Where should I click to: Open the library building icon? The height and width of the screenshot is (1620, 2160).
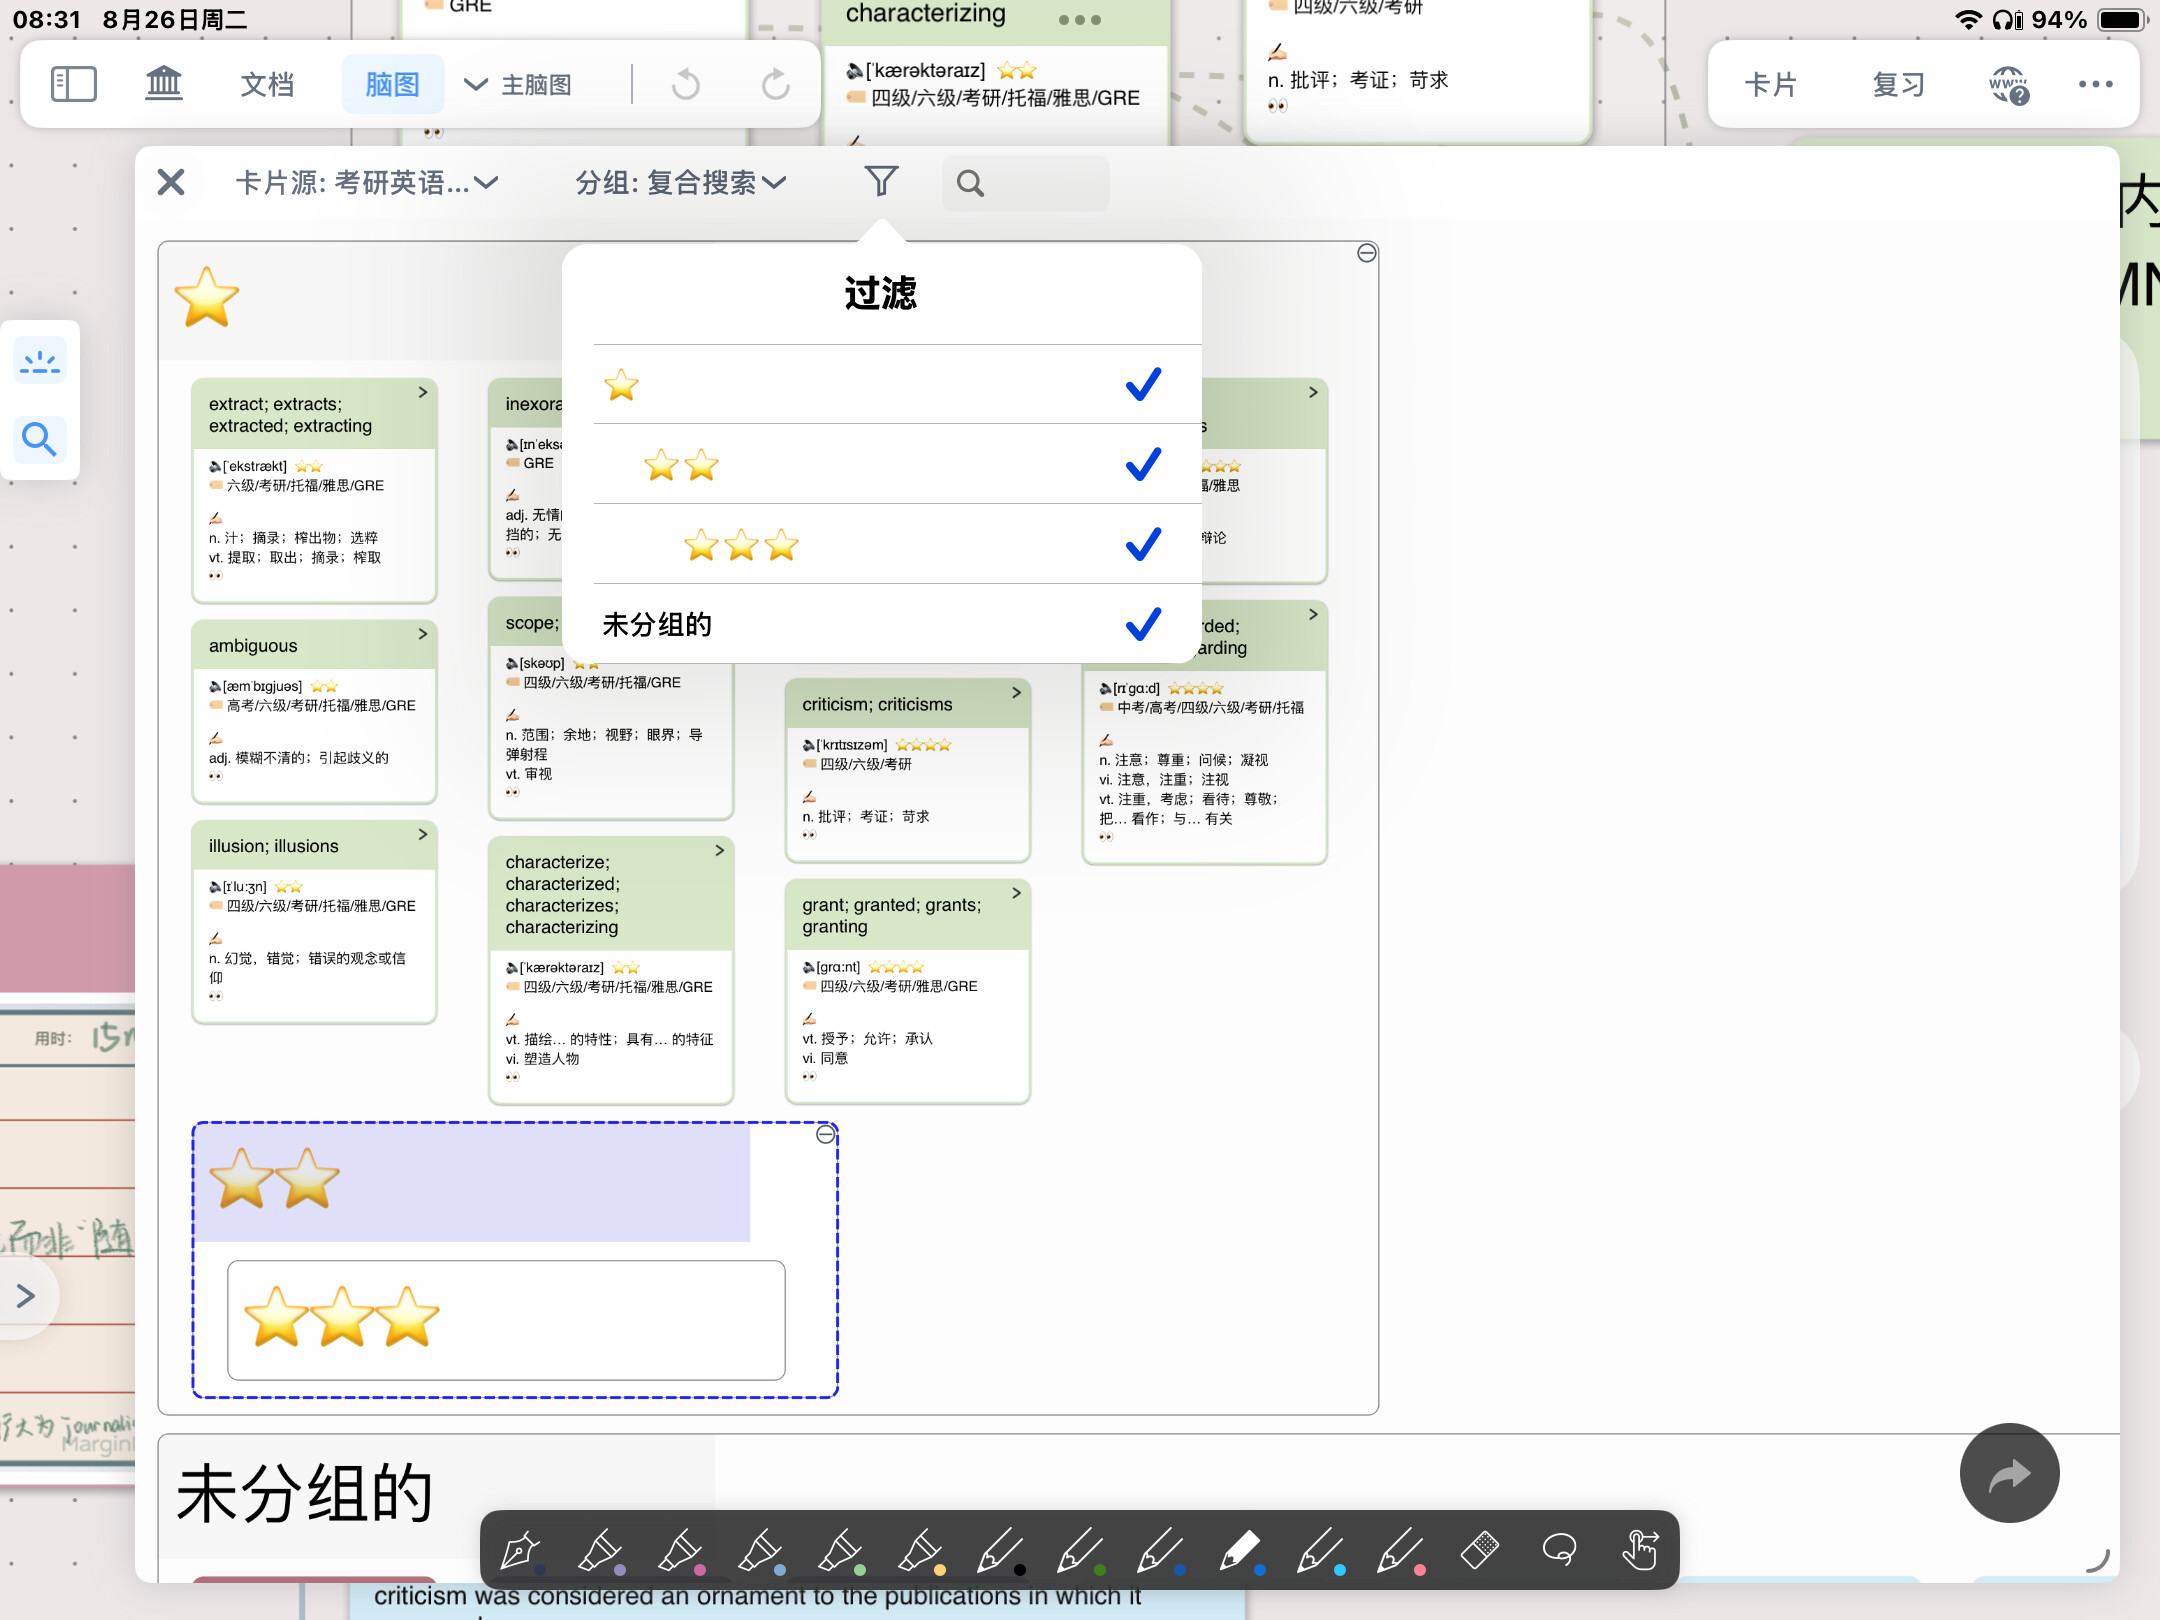pos(164,84)
